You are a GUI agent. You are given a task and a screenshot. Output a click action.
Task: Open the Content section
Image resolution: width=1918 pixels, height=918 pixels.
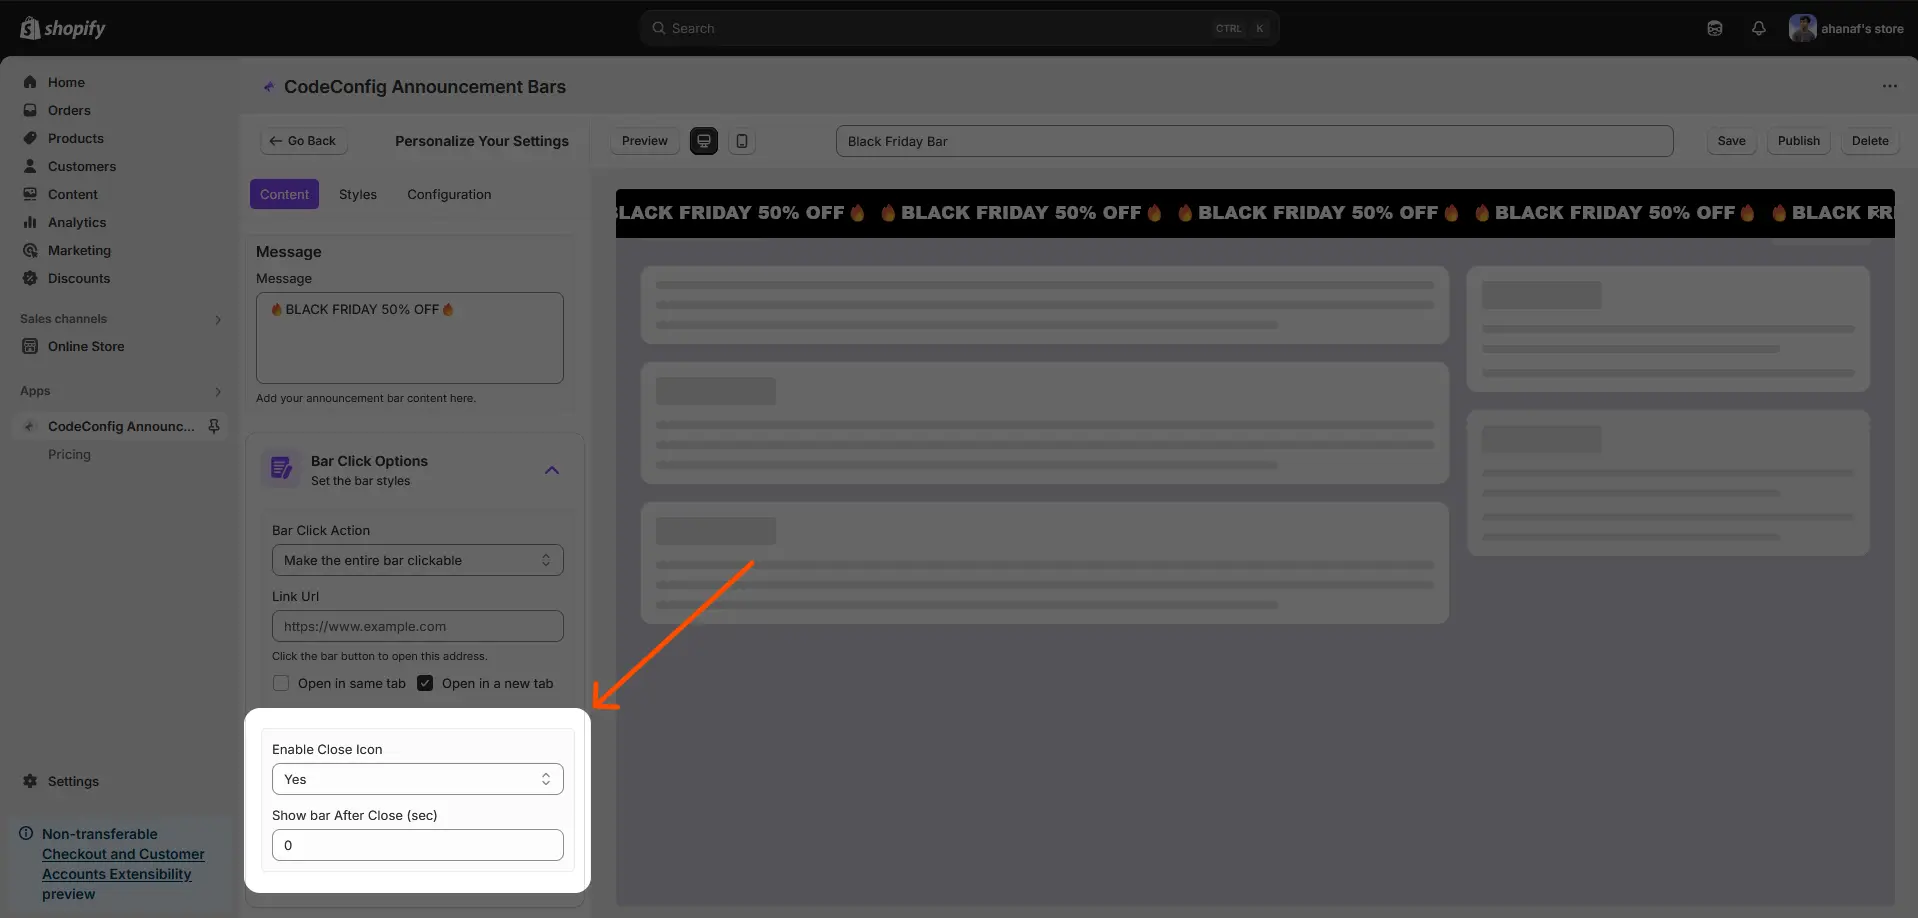tap(73, 194)
